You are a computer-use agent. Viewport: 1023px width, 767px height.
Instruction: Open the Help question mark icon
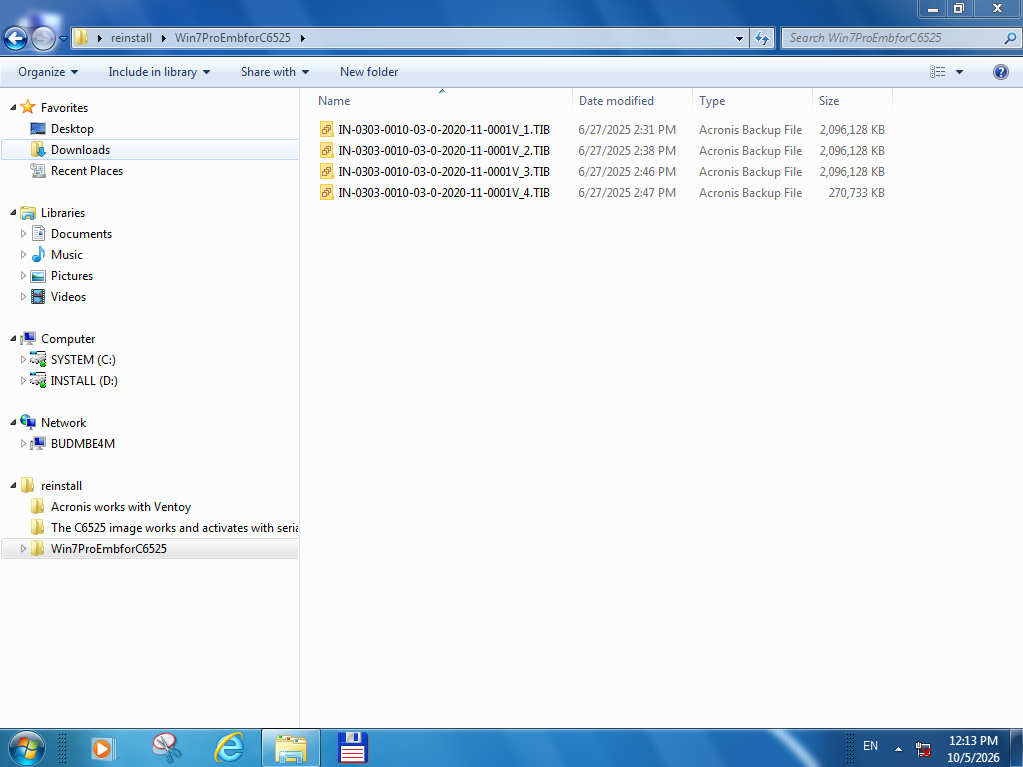tap(1000, 72)
